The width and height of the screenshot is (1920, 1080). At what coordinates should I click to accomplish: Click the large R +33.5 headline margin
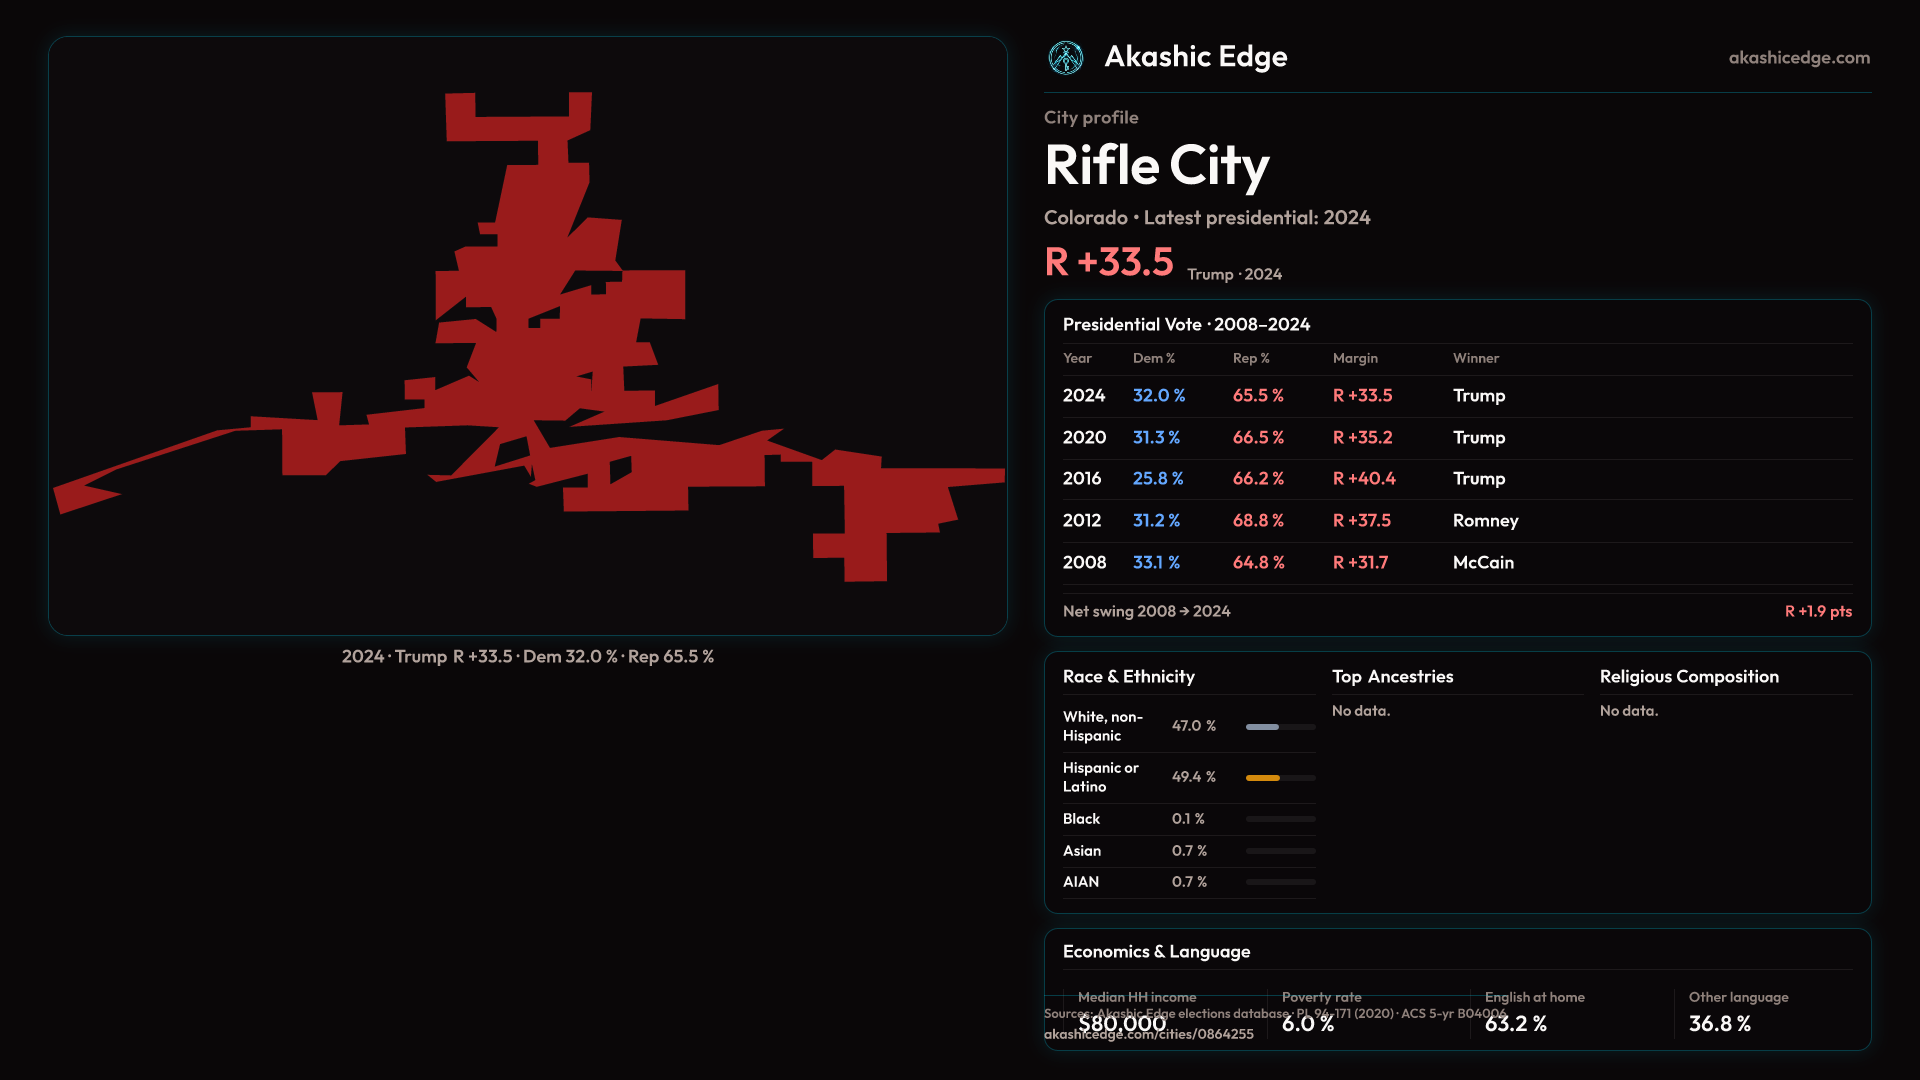click(x=1108, y=262)
